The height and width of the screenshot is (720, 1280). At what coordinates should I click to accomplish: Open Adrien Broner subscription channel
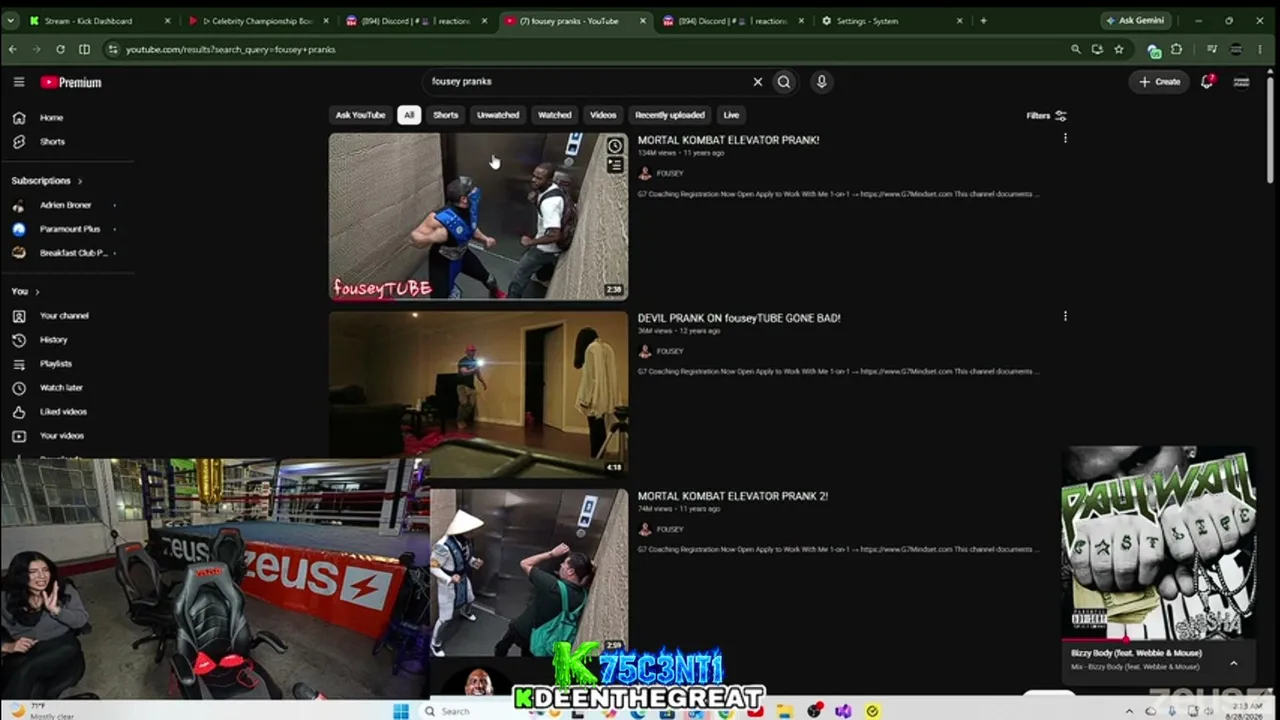(x=65, y=205)
